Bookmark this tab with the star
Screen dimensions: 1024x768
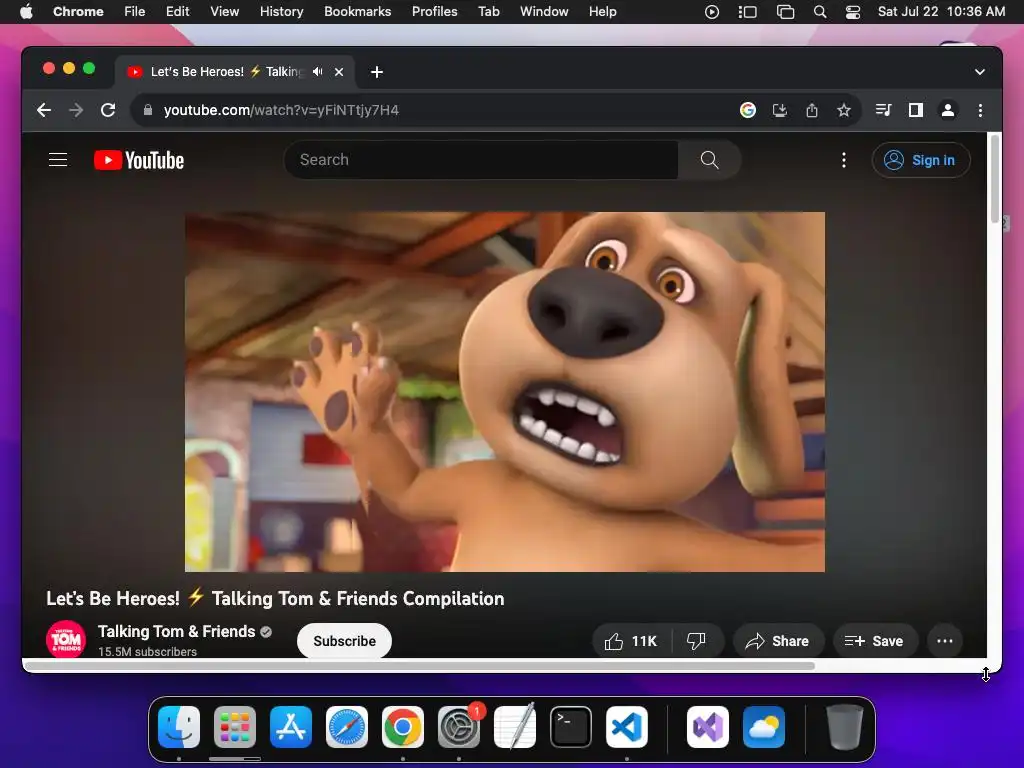844,110
